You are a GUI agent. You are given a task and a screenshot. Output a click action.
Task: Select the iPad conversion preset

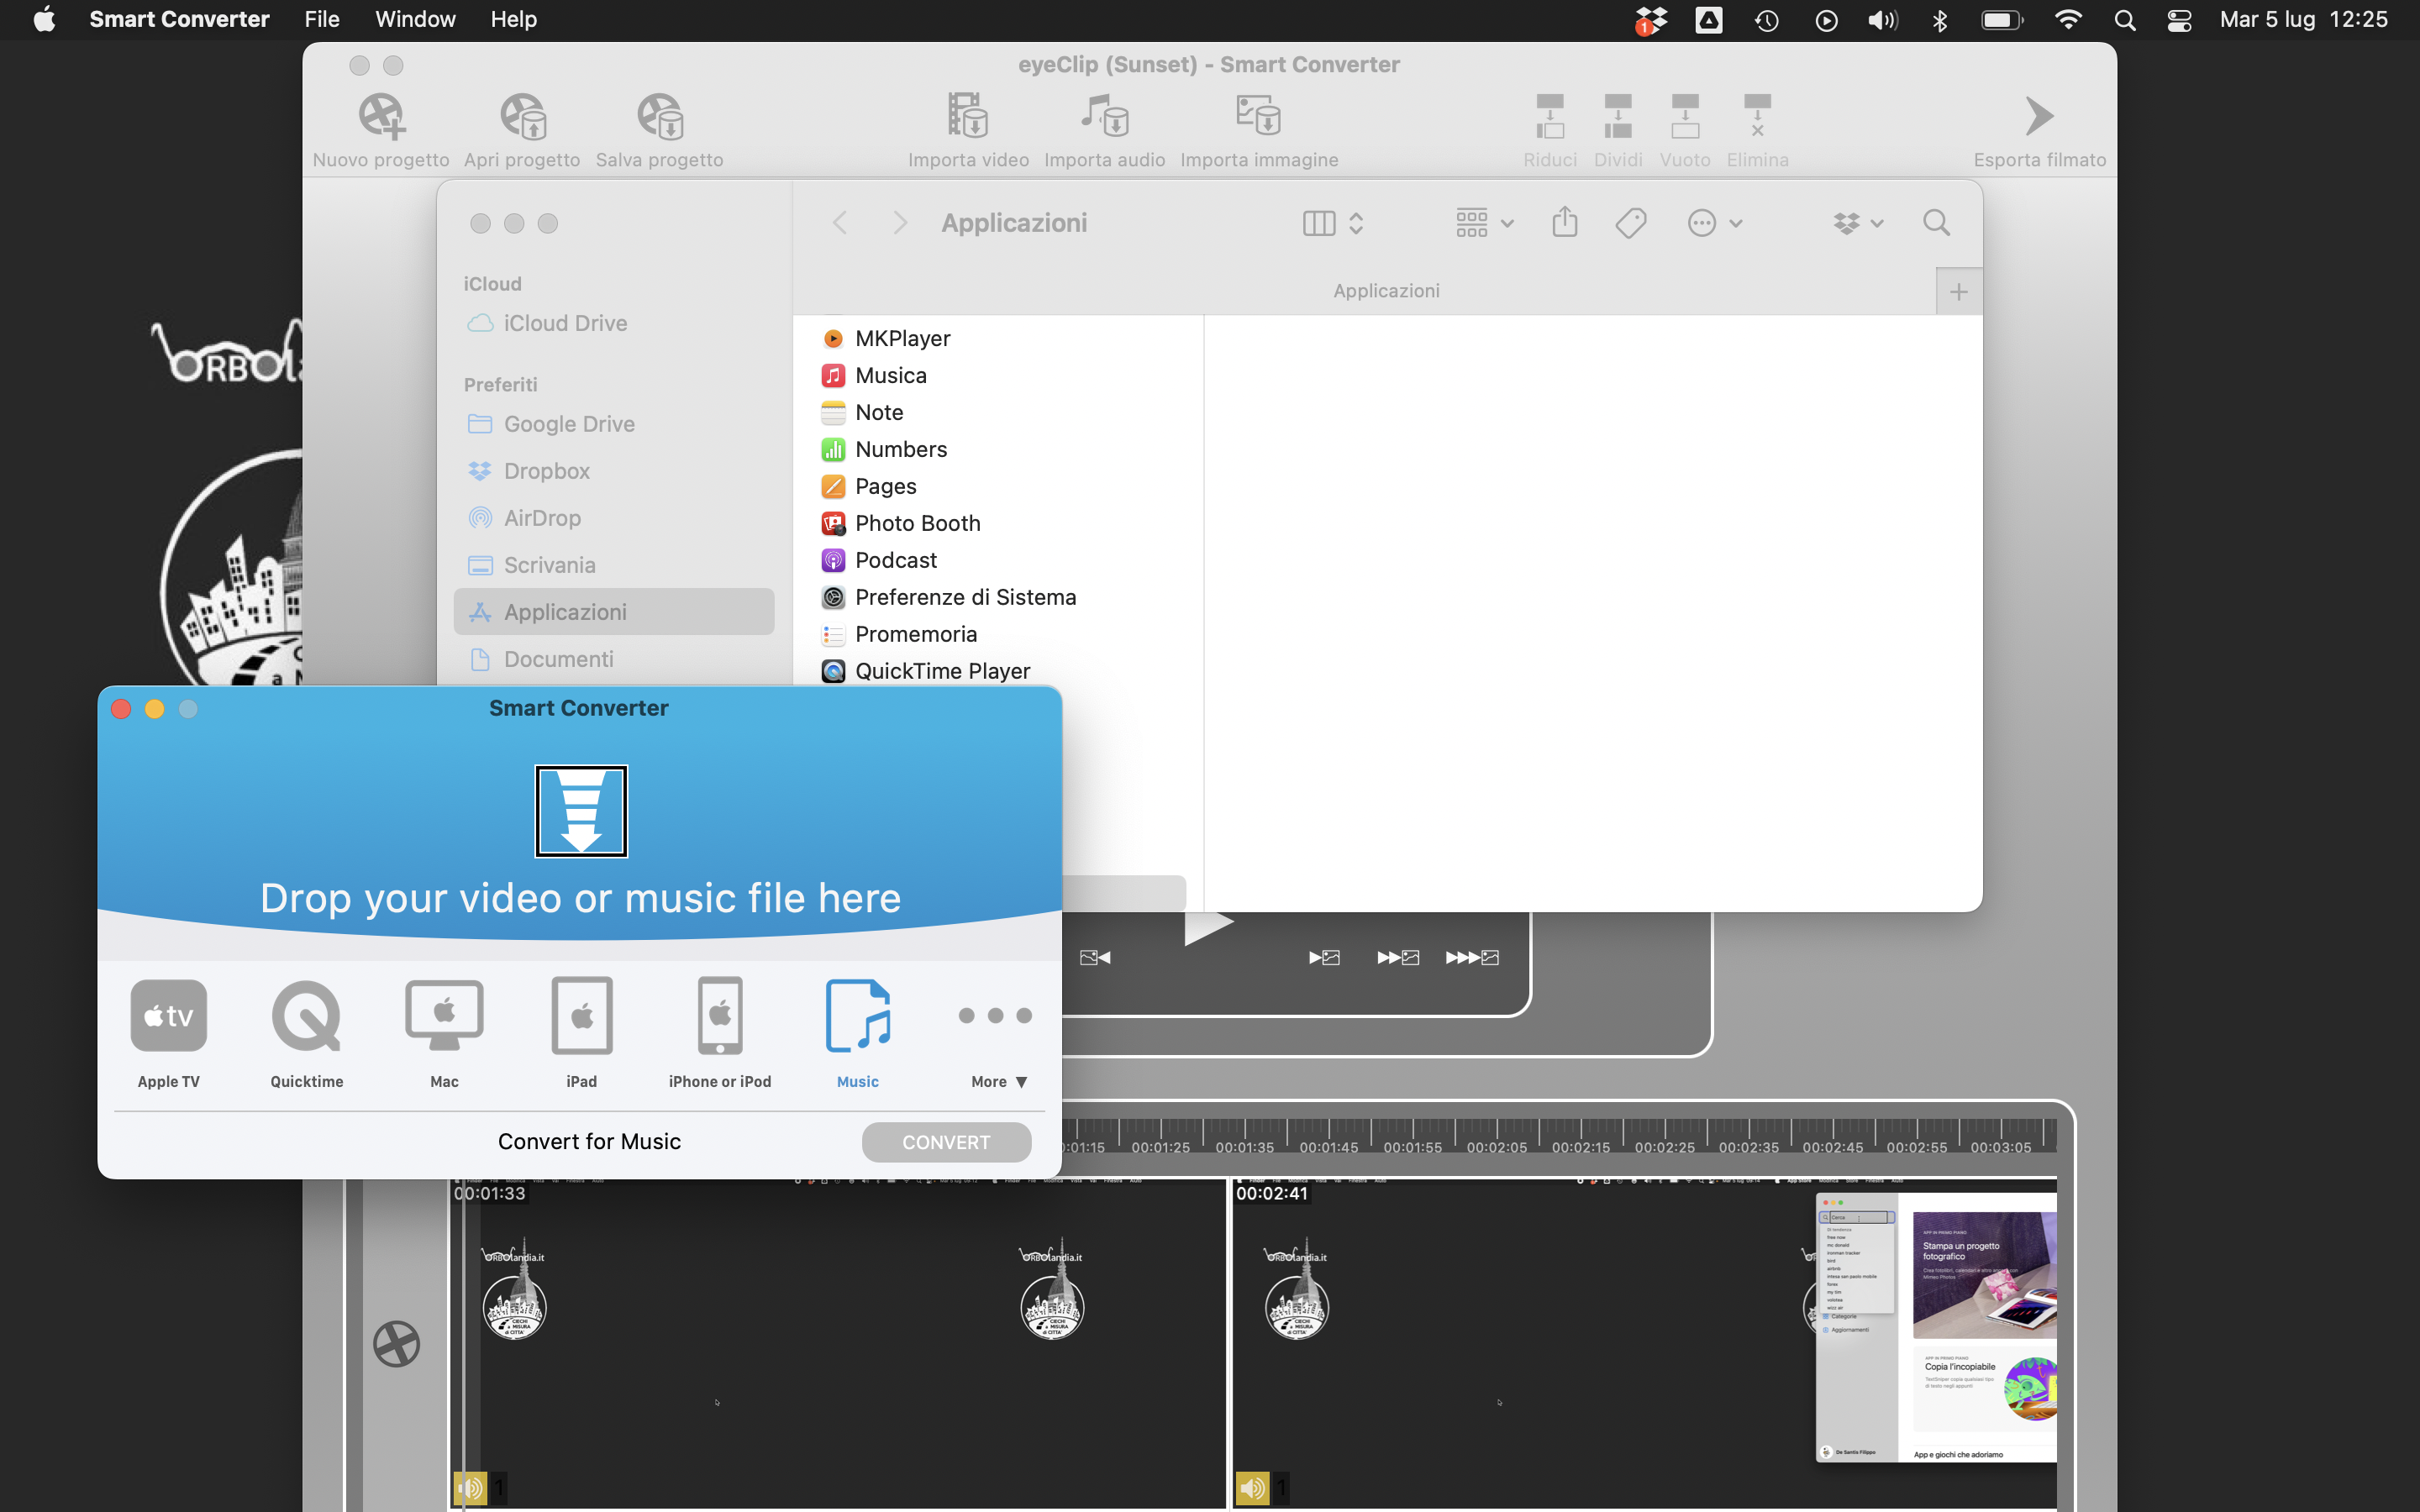tap(582, 1015)
